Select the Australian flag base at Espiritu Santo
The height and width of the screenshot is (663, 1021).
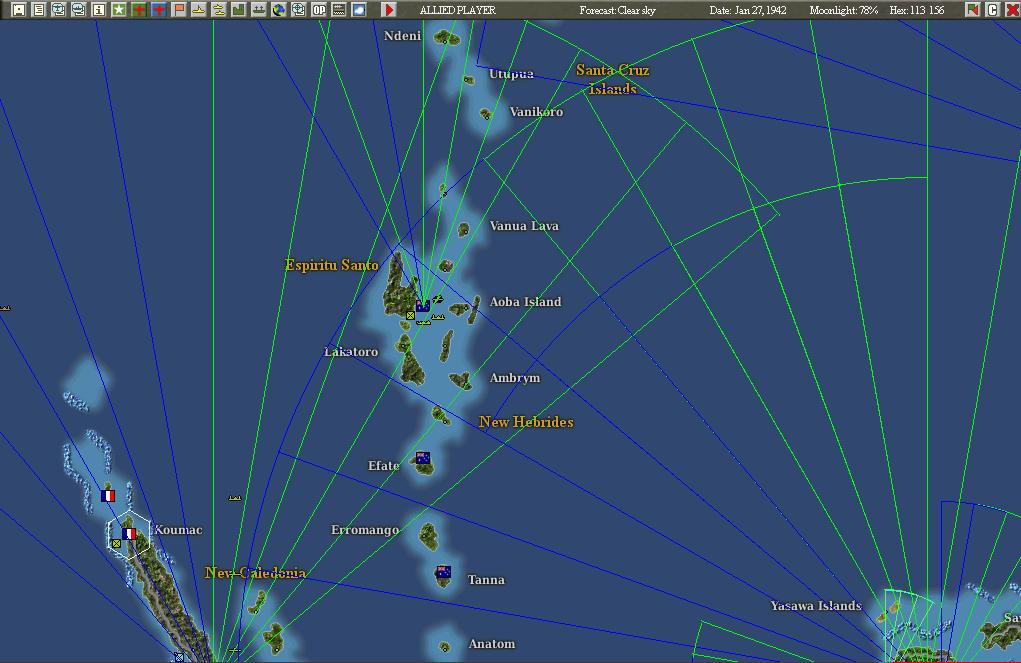423,305
